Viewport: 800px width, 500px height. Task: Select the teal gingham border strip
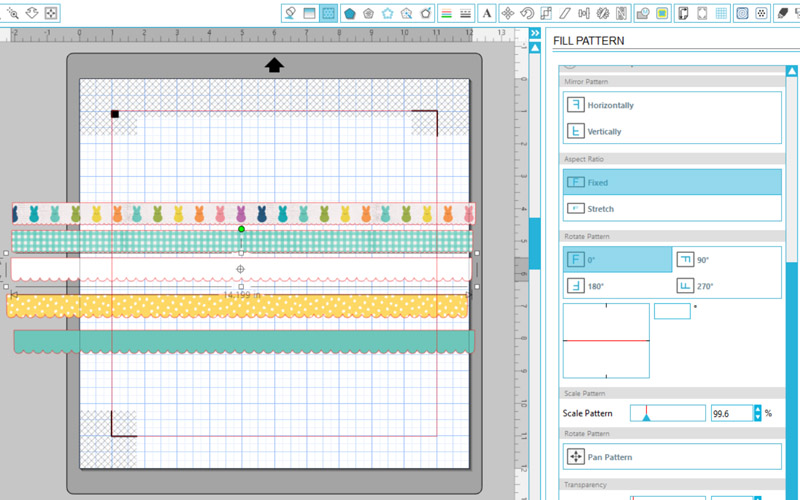tap(242, 242)
